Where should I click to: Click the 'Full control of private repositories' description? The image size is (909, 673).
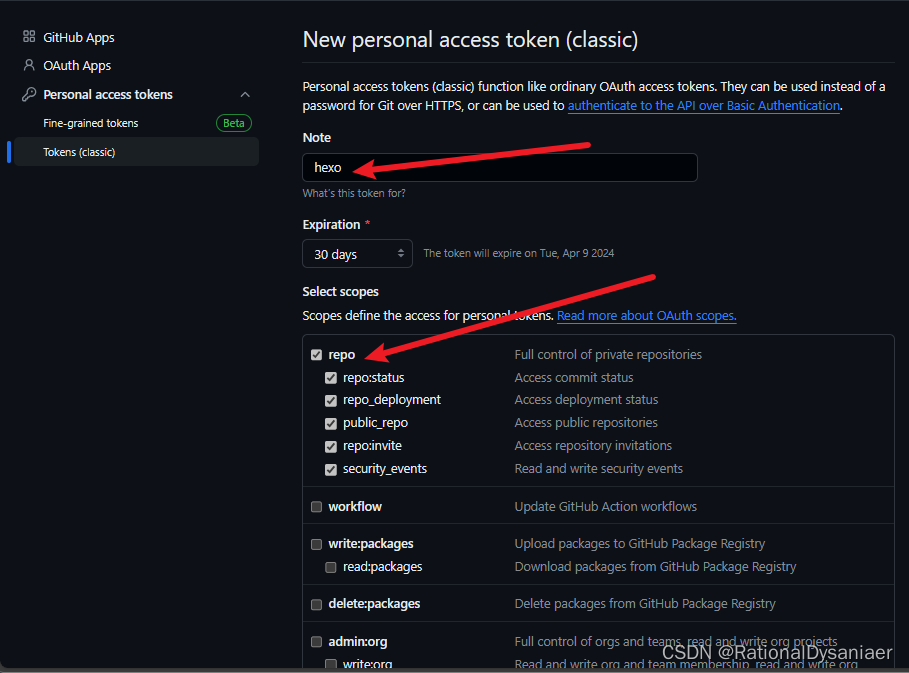tap(608, 355)
